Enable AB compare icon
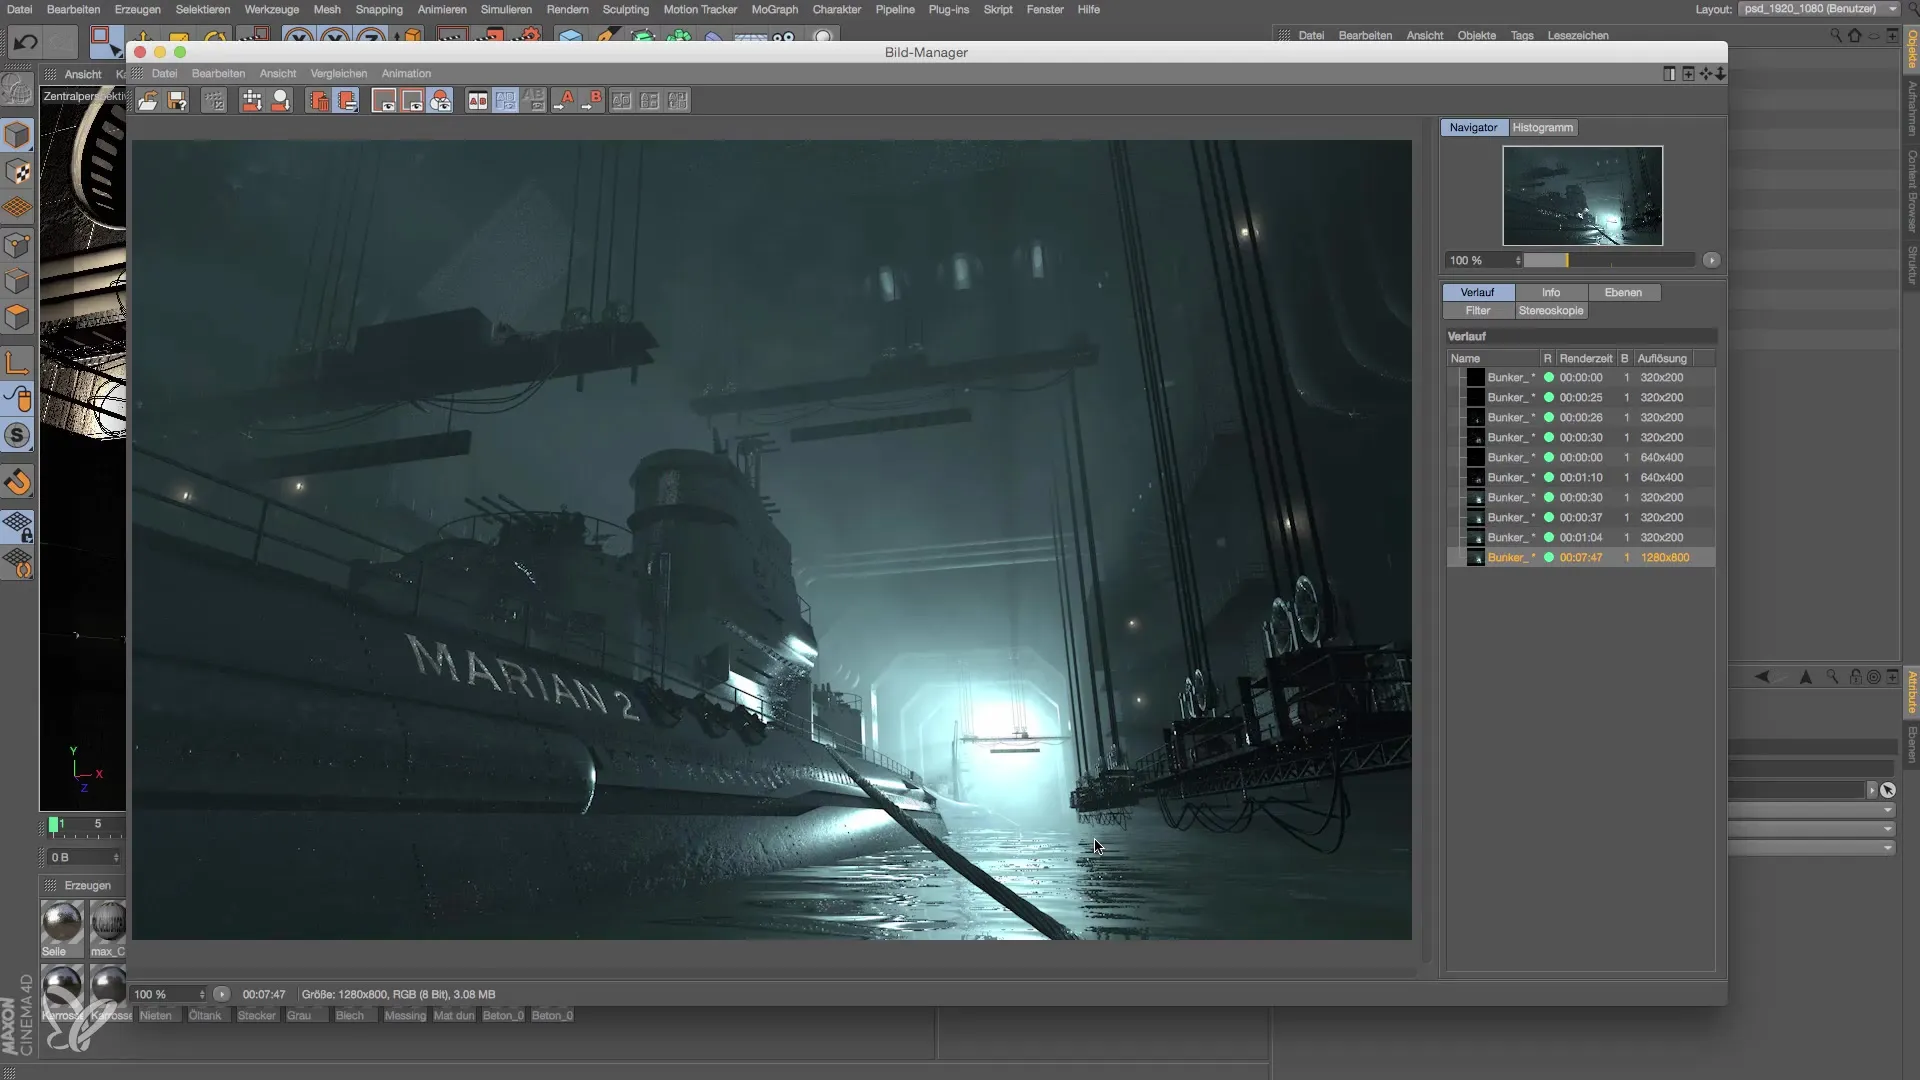This screenshot has height=1080, width=1920. 478,101
